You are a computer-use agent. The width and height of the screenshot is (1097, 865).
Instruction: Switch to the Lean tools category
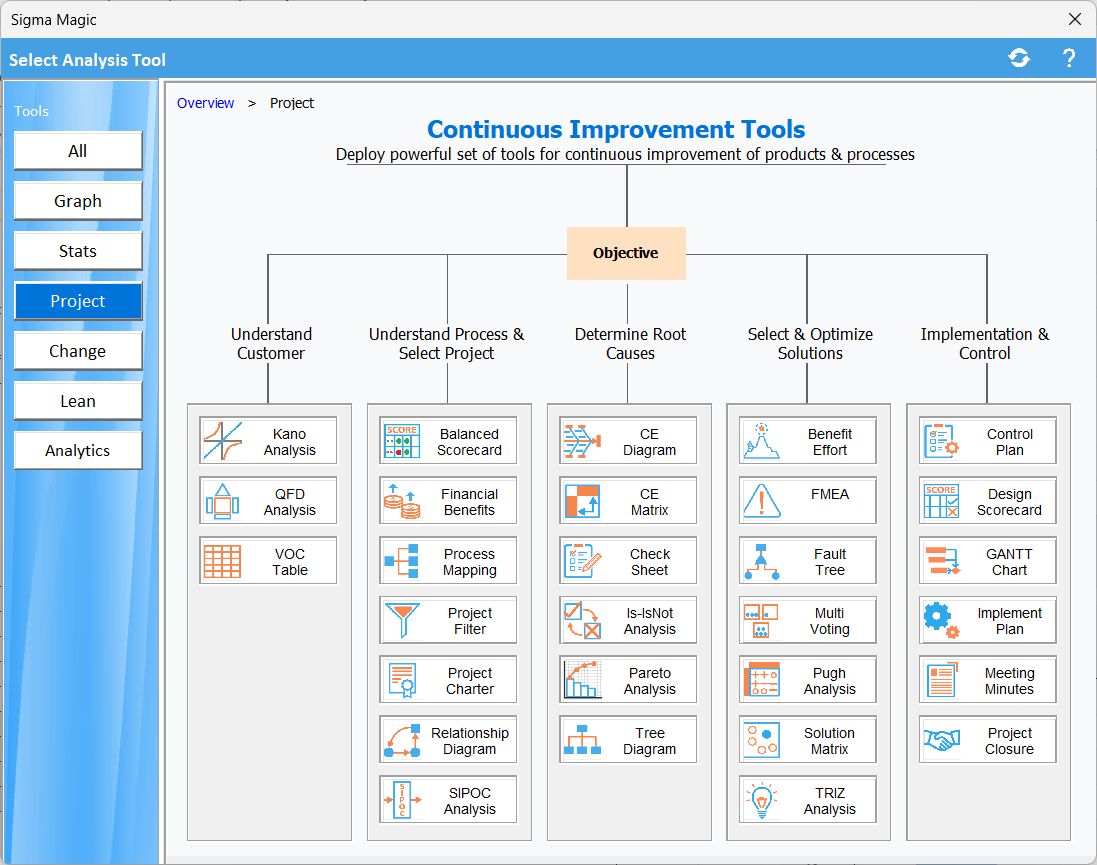coord(78,401)
